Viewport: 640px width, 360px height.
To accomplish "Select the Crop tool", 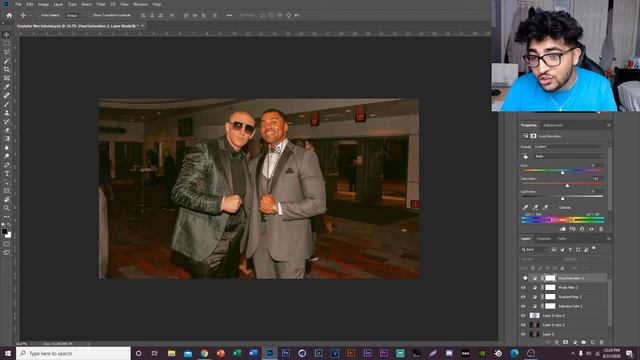I will (x=7, y=69).
